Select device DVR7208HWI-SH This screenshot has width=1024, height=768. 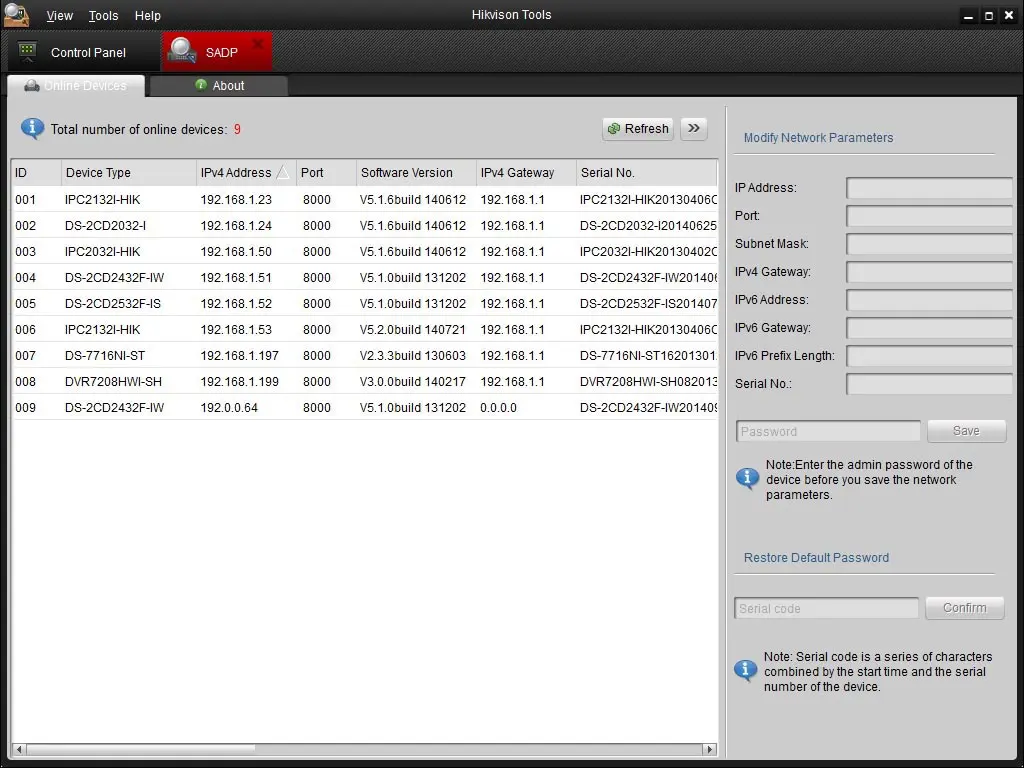(364, 381)
